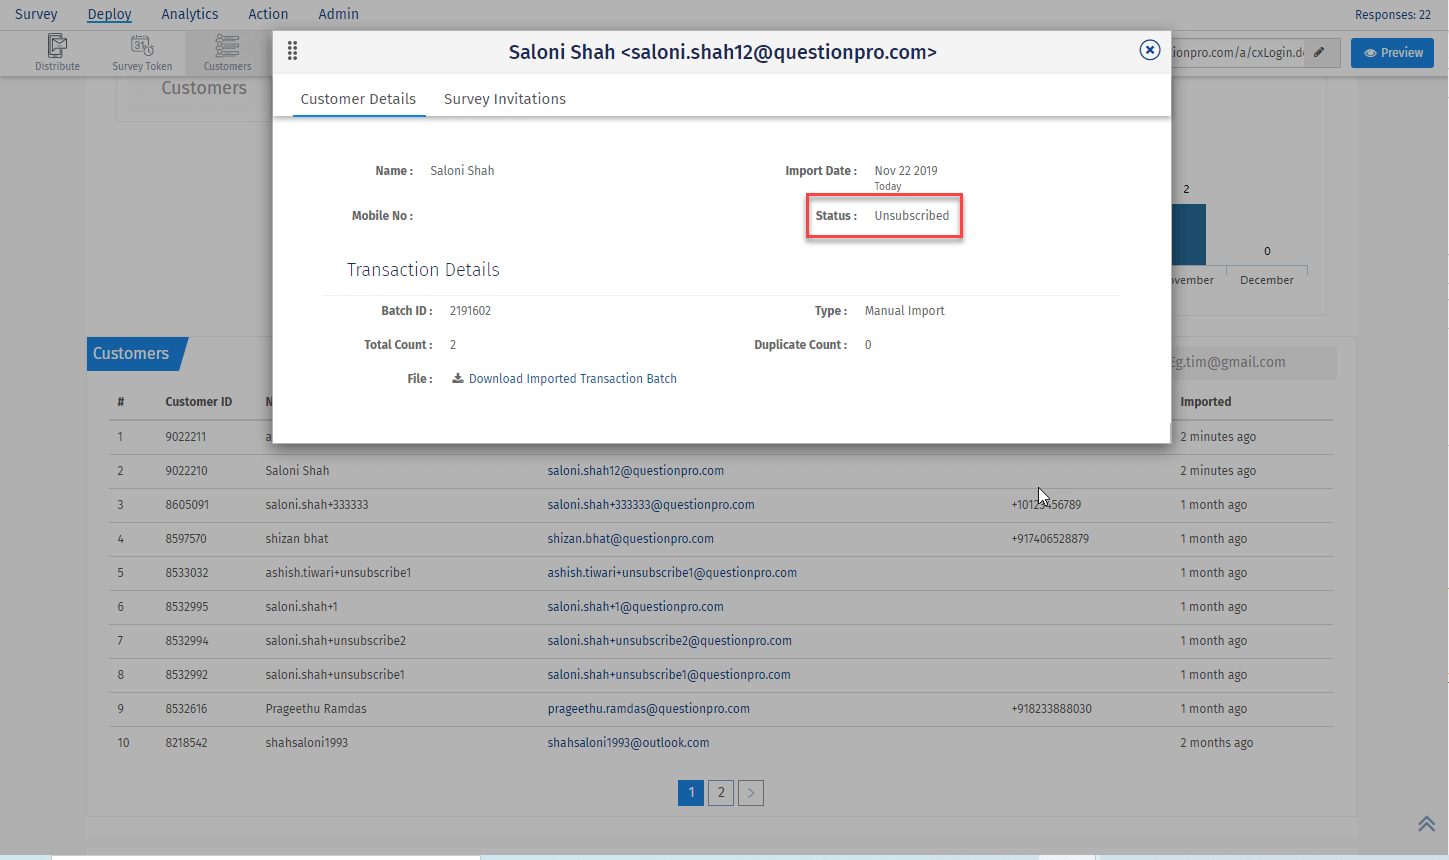Viewport: 1449px width, 860px height.
Task: Click customer ID 9022210
Action: point(186,470)
